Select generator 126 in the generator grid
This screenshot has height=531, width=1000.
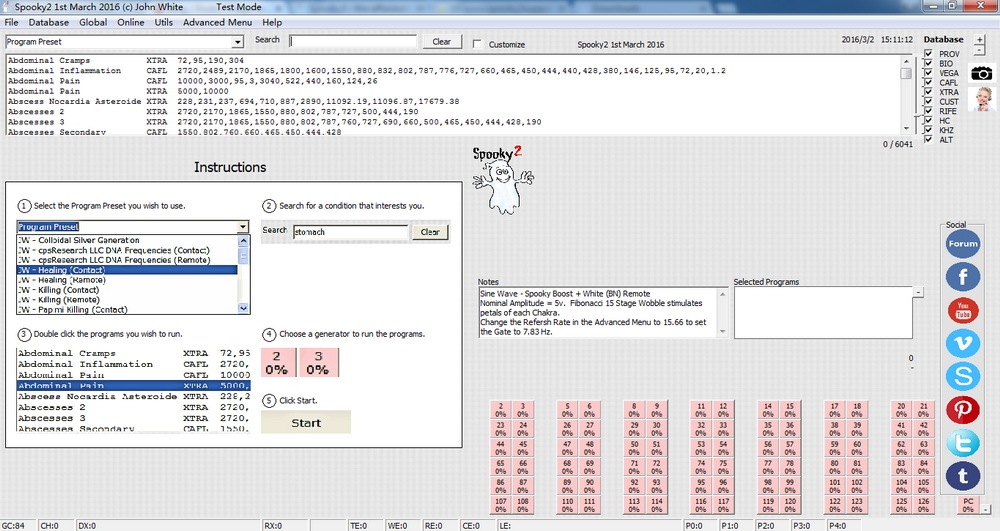[x=923, y=506]
